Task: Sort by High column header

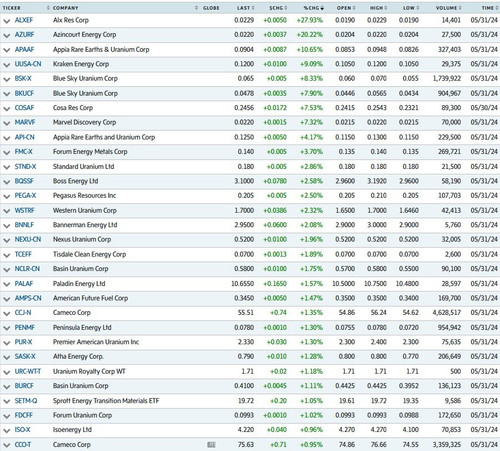Action: tap(378, 8)
